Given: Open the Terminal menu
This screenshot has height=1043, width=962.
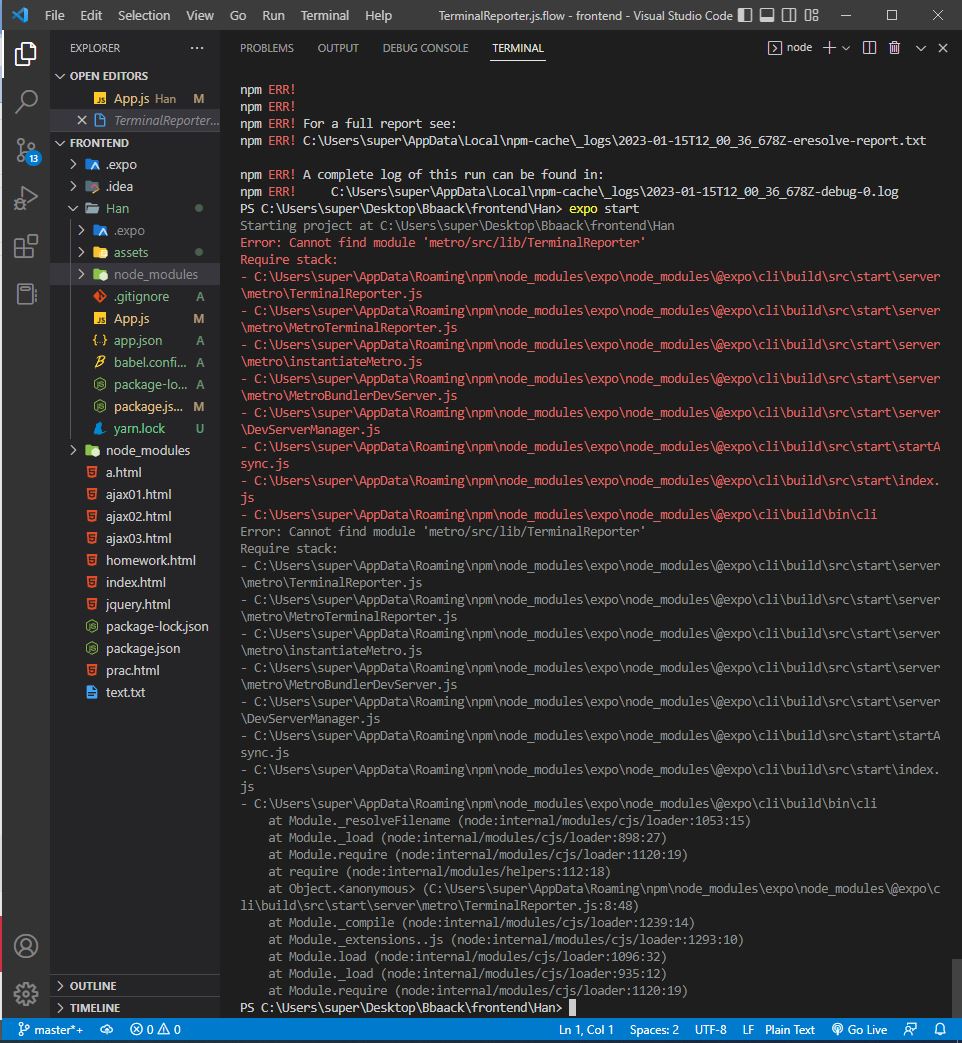Looking at the screenshot, I should pos(325,15).
